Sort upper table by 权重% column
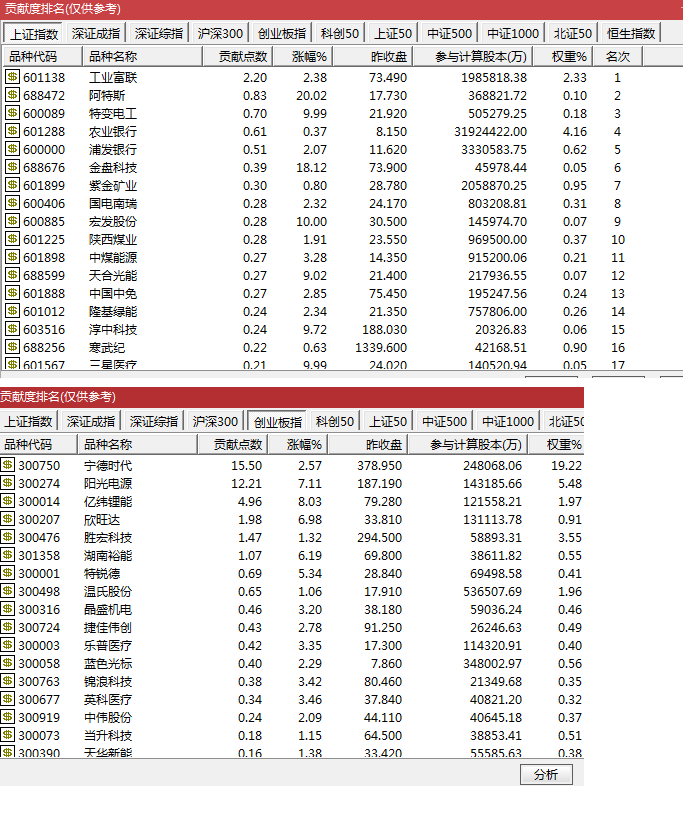Image resolution: width=700 pixels, height=831 pixels. 563,56
